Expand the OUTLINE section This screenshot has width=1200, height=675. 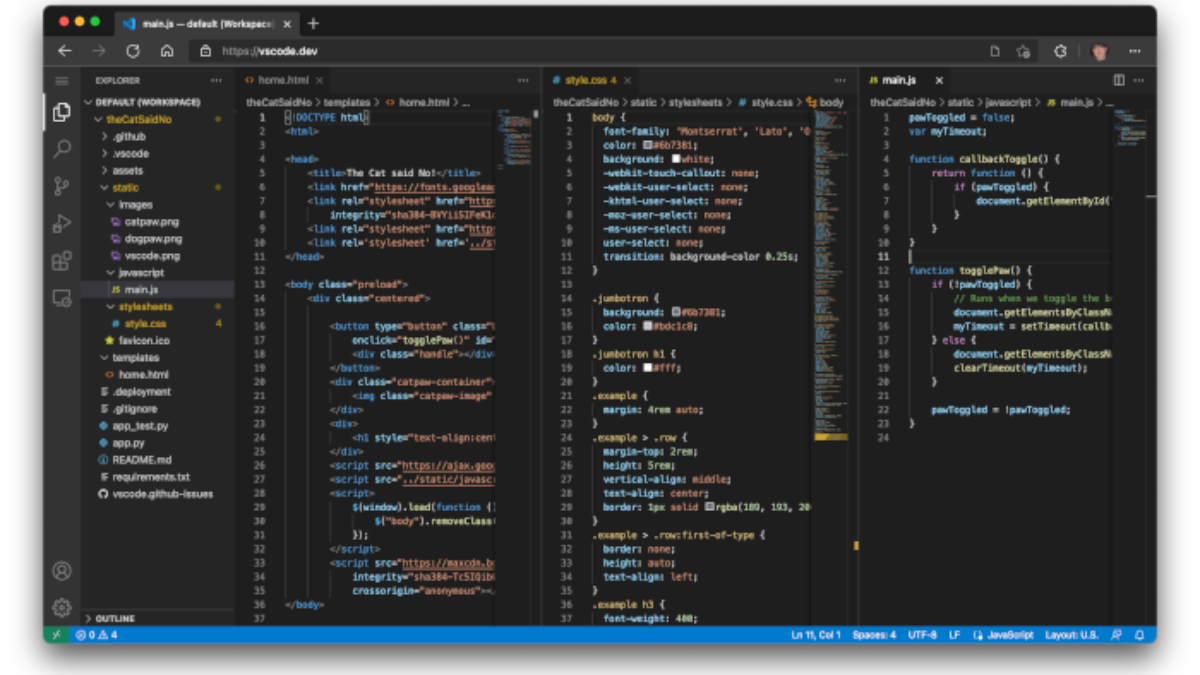pos(115,618)
